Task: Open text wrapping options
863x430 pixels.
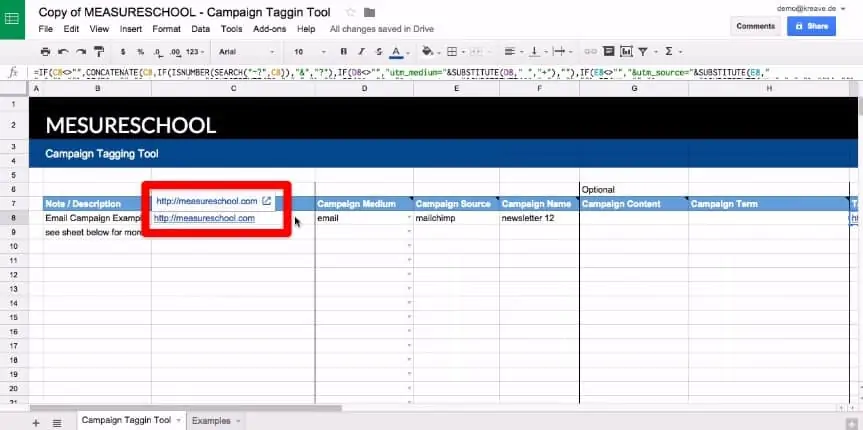Action: (x=559, y=52)
